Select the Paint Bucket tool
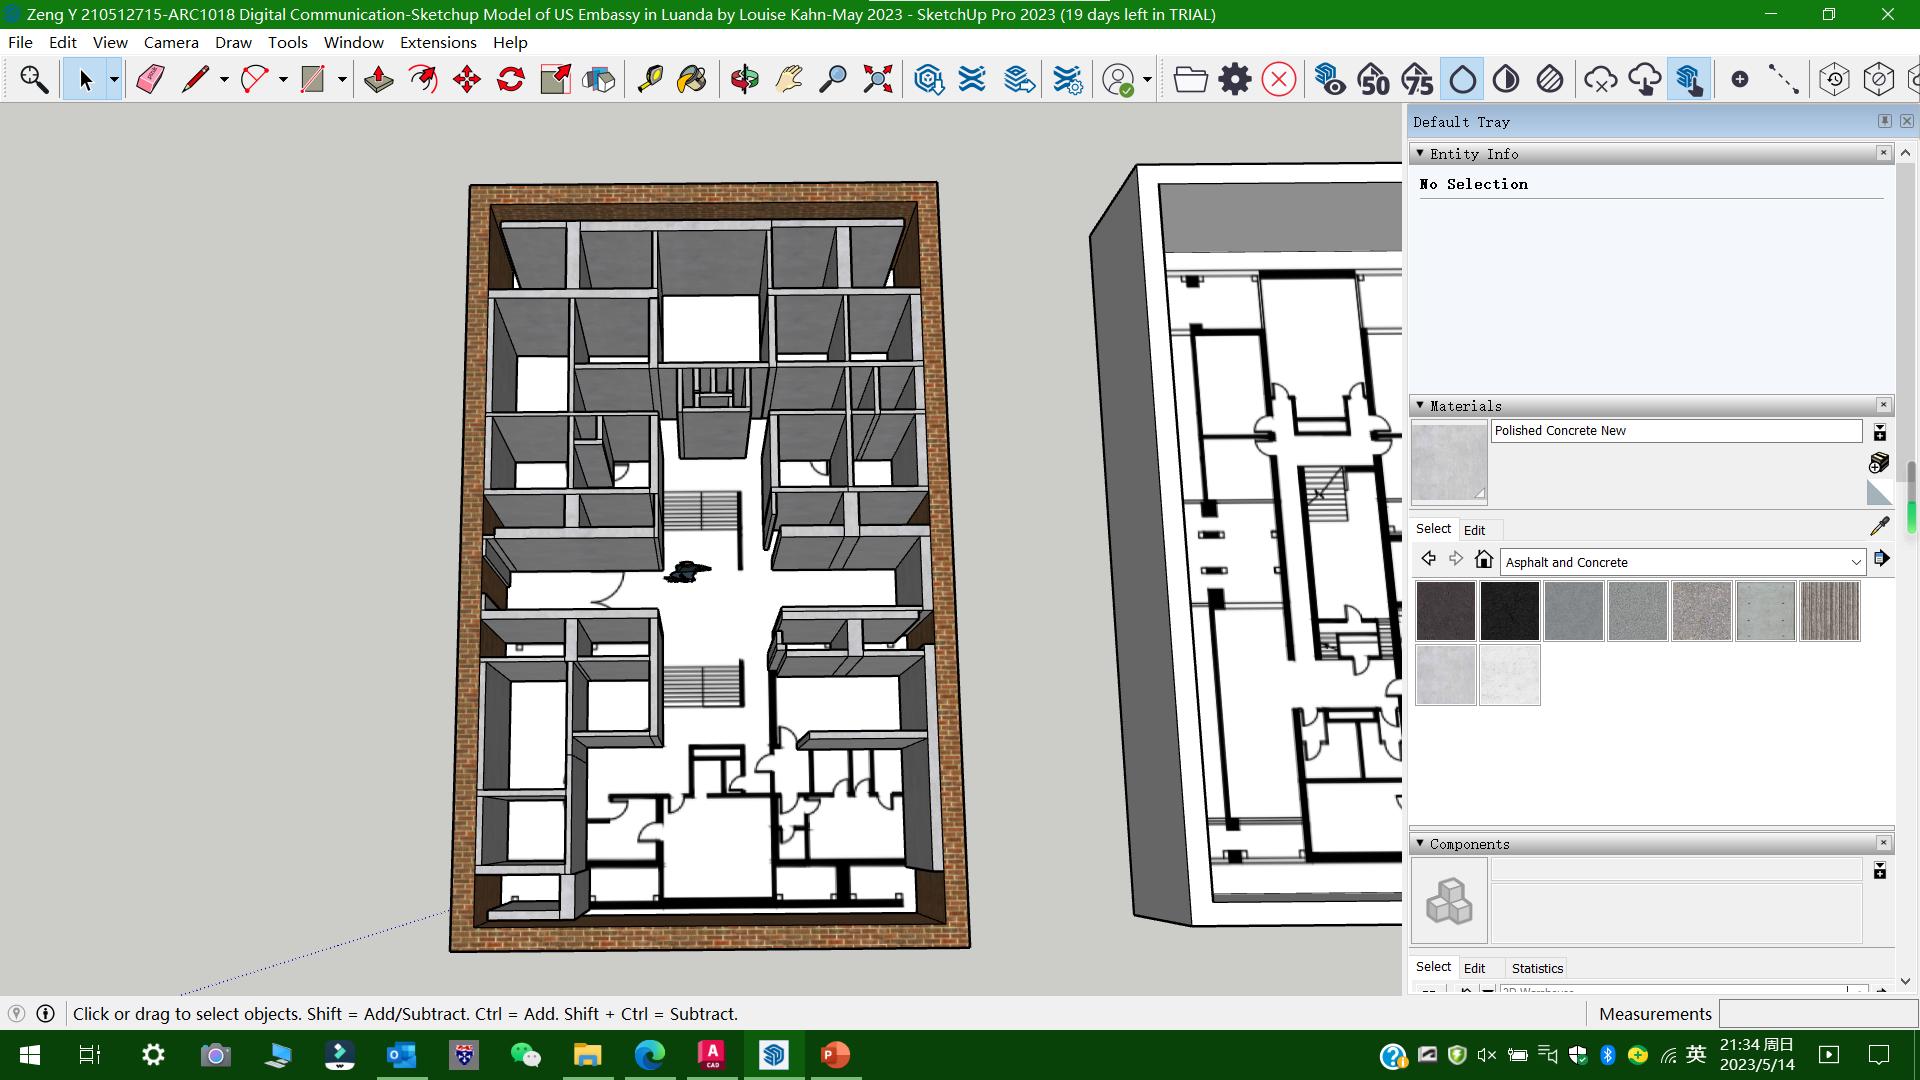1920x1080 pixels. coord(692,79)
